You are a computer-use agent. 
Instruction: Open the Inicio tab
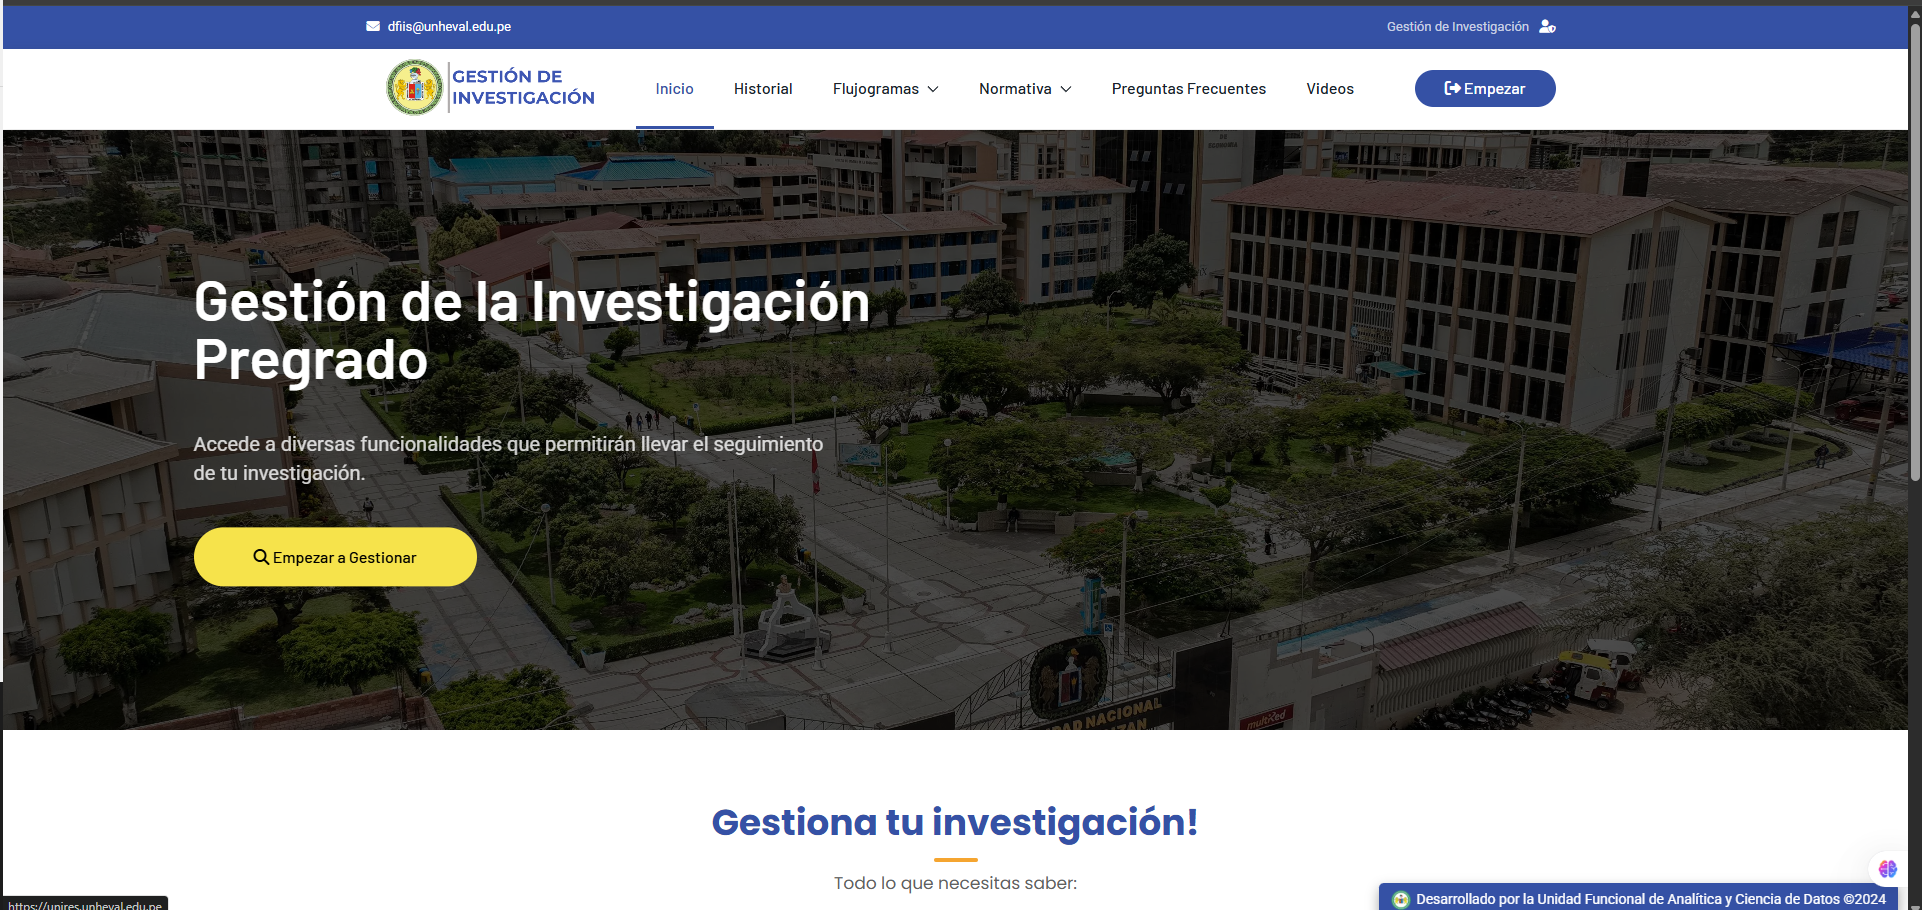point(674,89)
